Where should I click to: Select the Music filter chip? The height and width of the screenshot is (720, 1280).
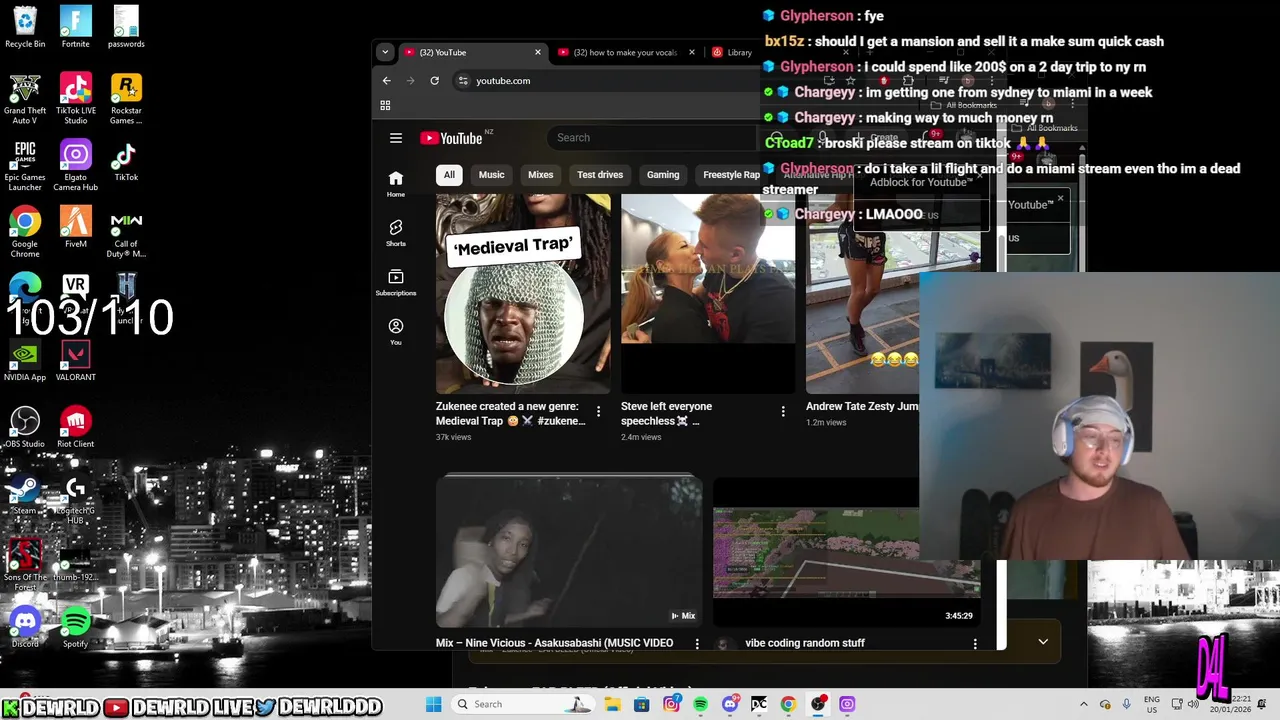click(x=491, y=175)
